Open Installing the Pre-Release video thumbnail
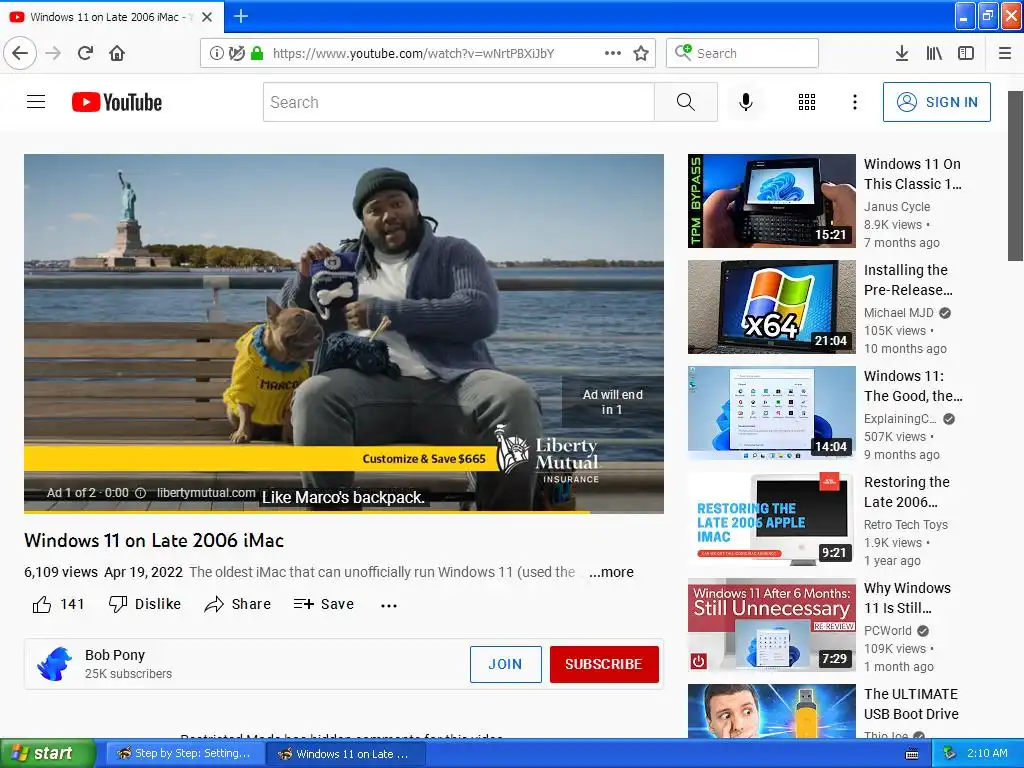Image resolution: width=1024 pixels, height=768 pixels. (x=772, y=307)
